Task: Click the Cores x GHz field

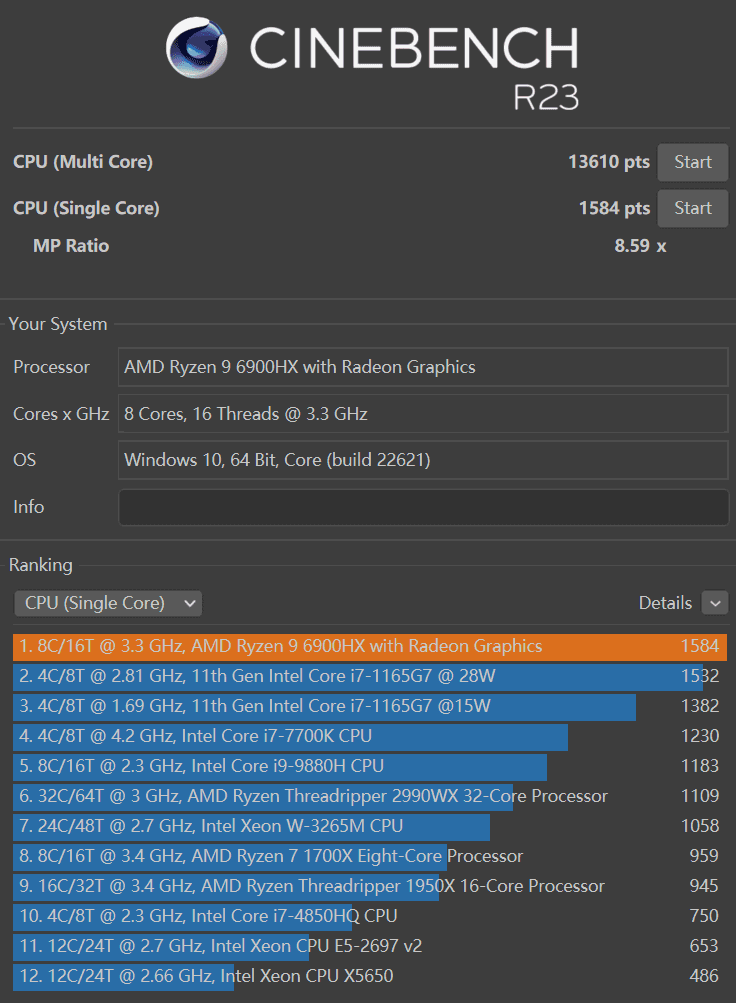Action: [x=423, y=414]
